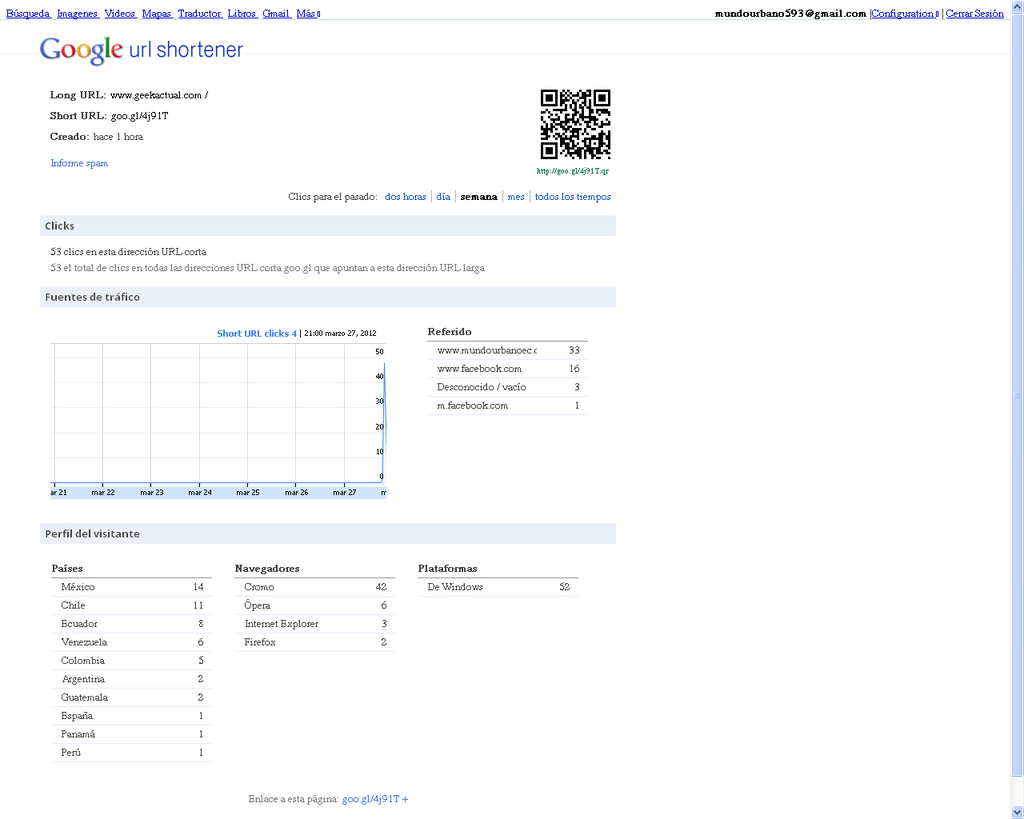Click the Google url shortener logo
Viewport: 1024px width, 819px height.
(x=141, y=50)
